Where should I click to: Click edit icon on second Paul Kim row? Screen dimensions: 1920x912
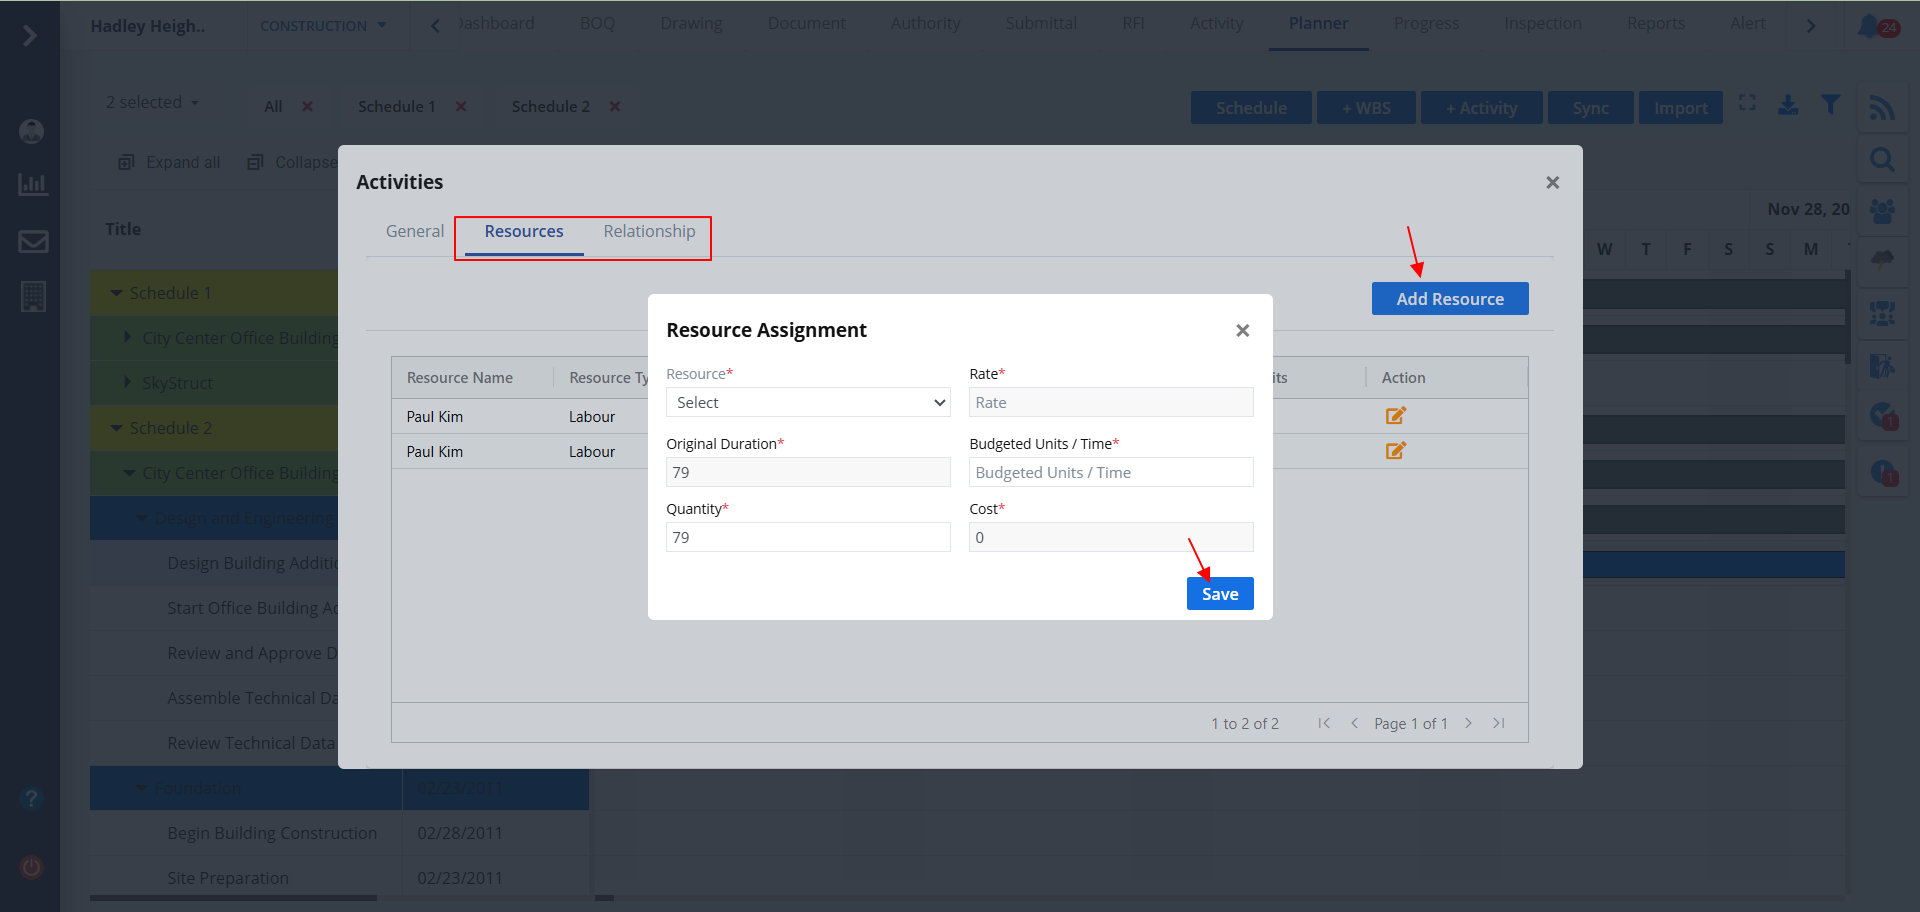point(1395,451)
